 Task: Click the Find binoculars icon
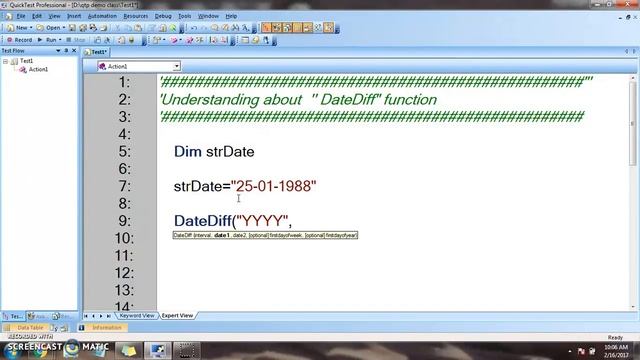tap(236, 28)
